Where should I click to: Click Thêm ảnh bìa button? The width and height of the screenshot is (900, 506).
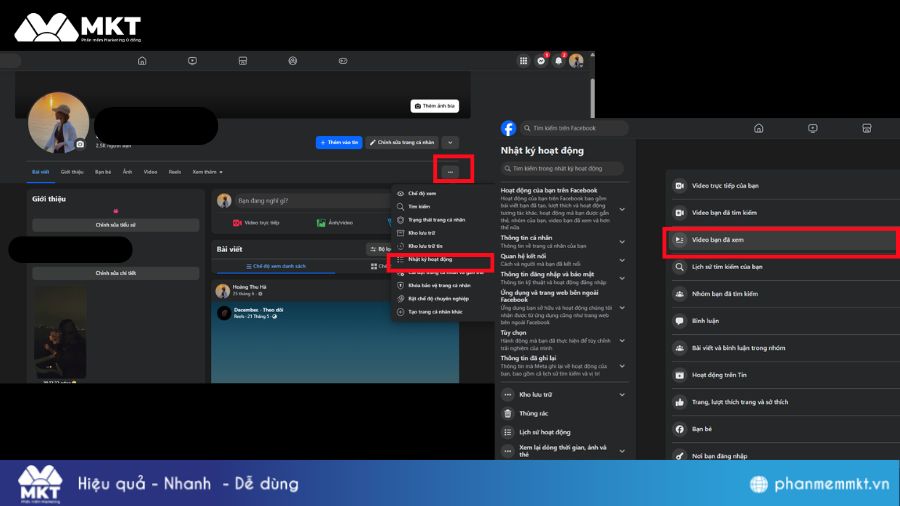(435, 106)
